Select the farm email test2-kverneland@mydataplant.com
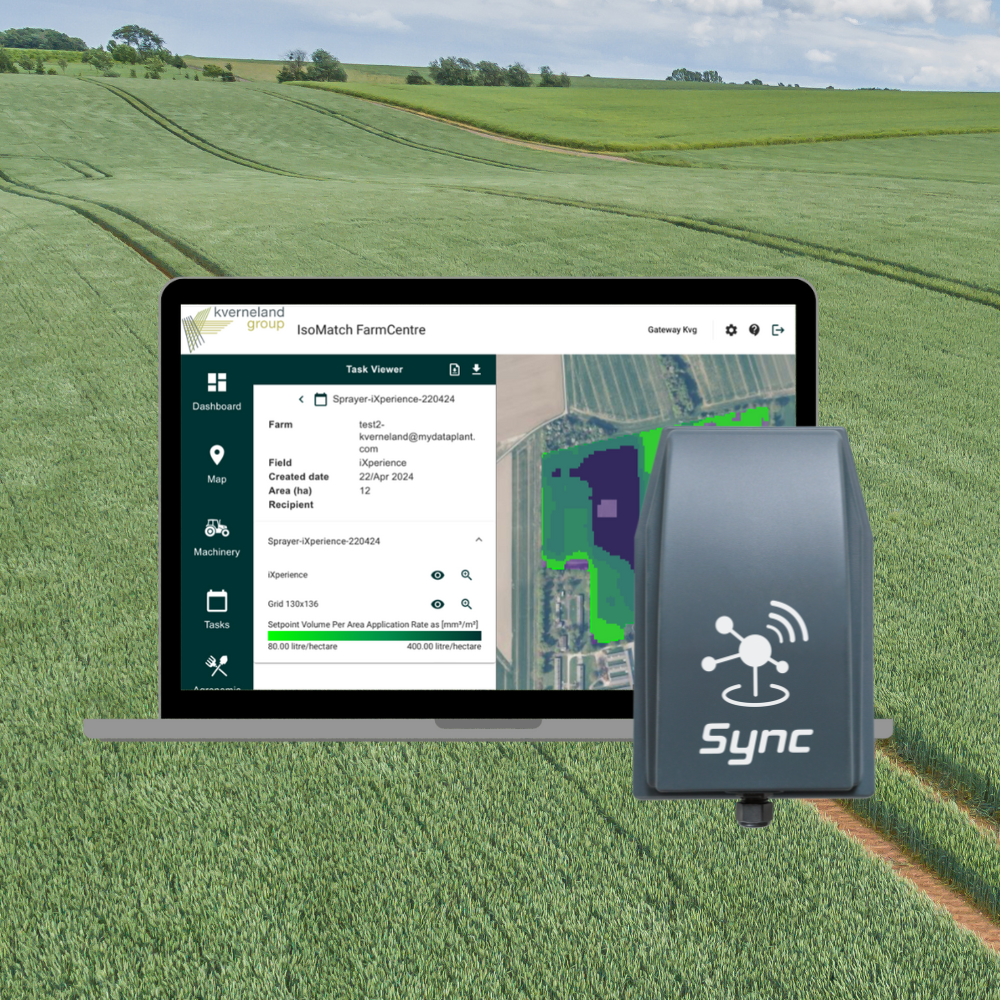Viewport: 1000px width, 1000px height. click(416, 436)
